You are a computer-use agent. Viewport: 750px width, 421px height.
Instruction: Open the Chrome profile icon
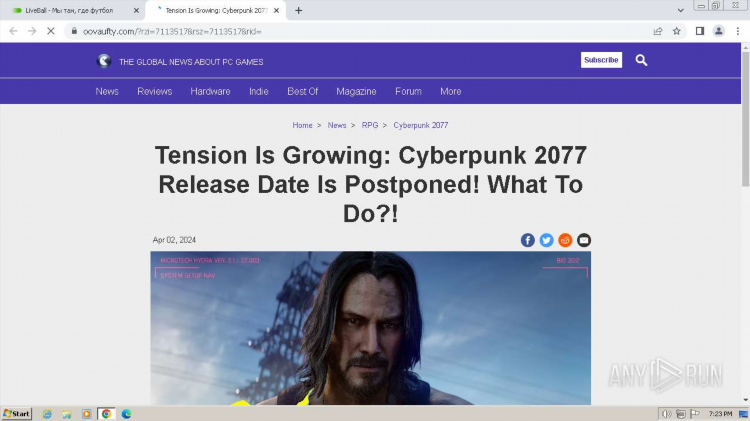coord(718,31)
